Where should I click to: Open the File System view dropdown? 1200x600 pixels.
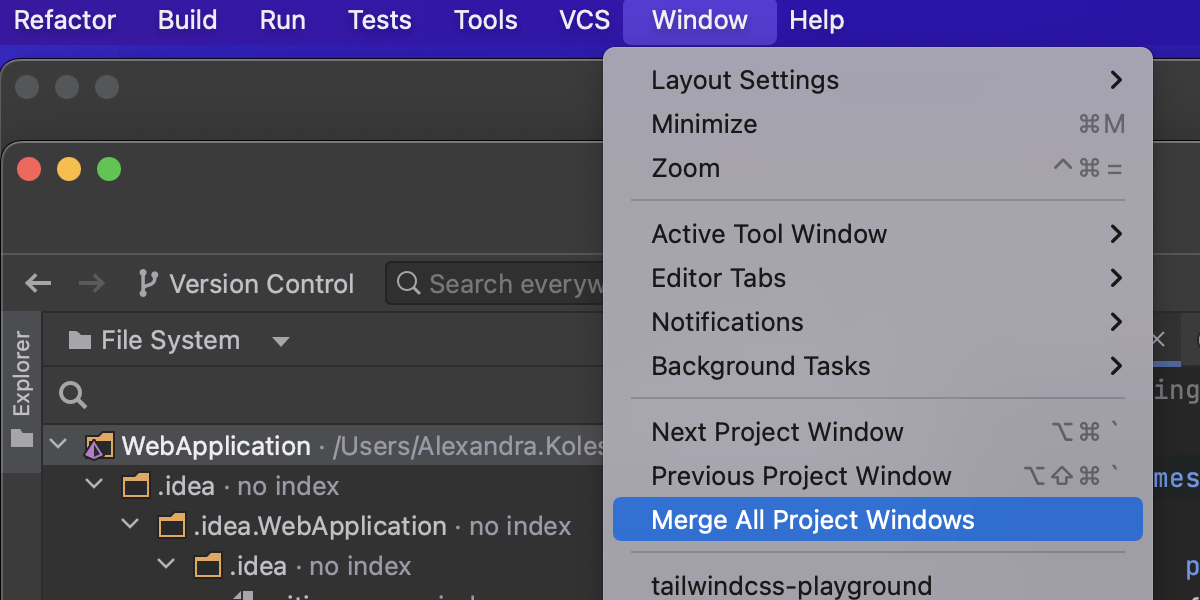[281, 342]
